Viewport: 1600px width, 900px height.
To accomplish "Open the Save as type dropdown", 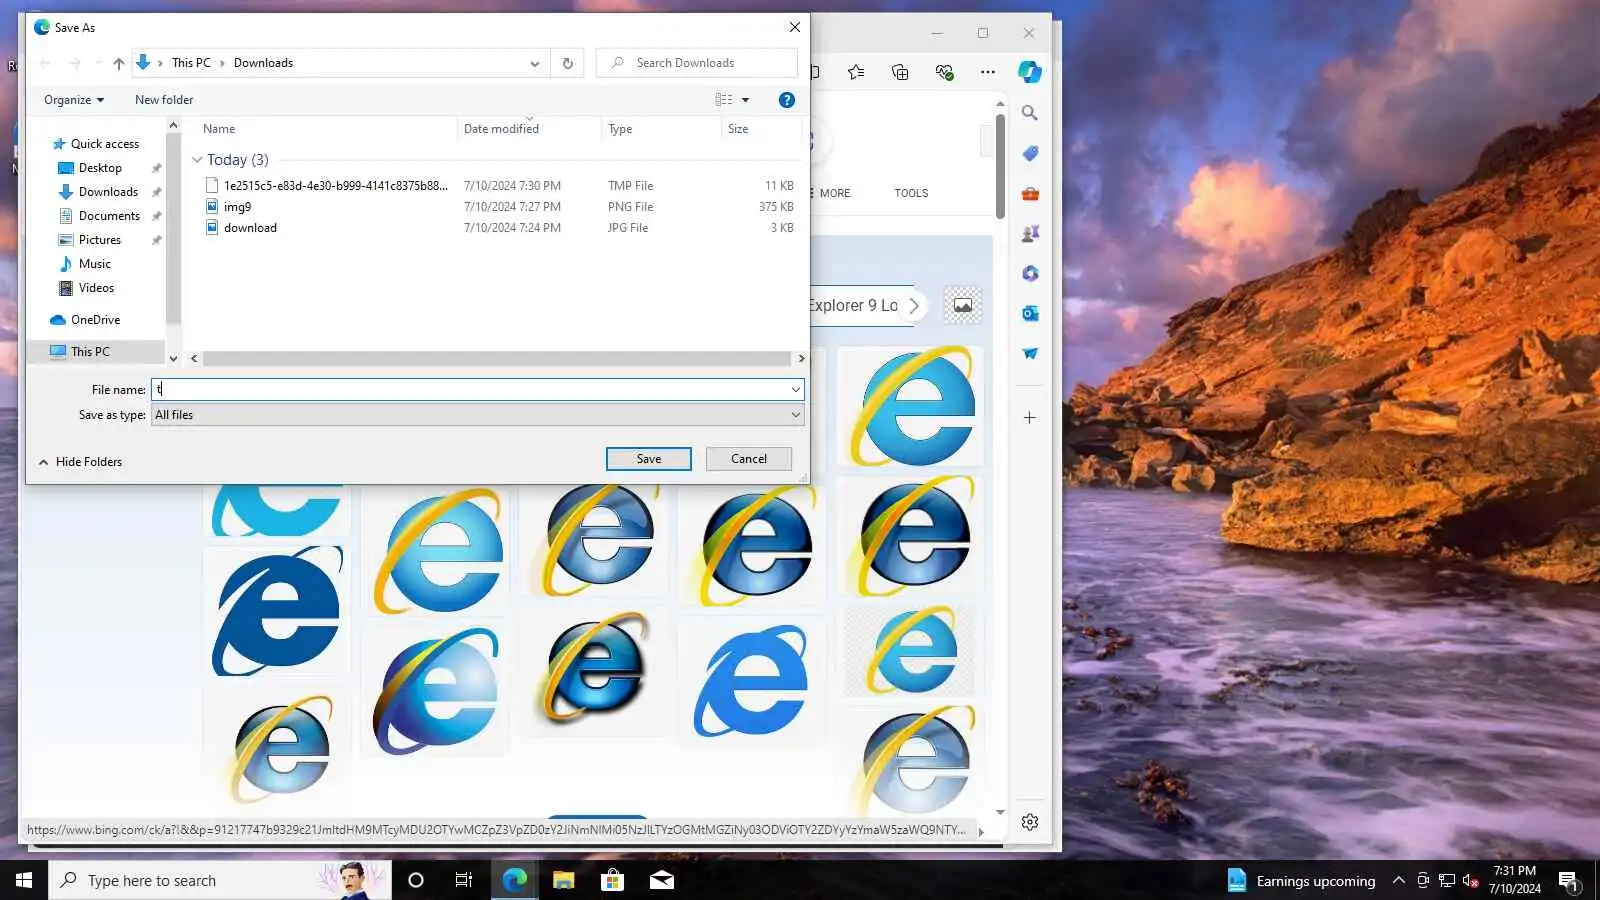I will coord(478,415).
